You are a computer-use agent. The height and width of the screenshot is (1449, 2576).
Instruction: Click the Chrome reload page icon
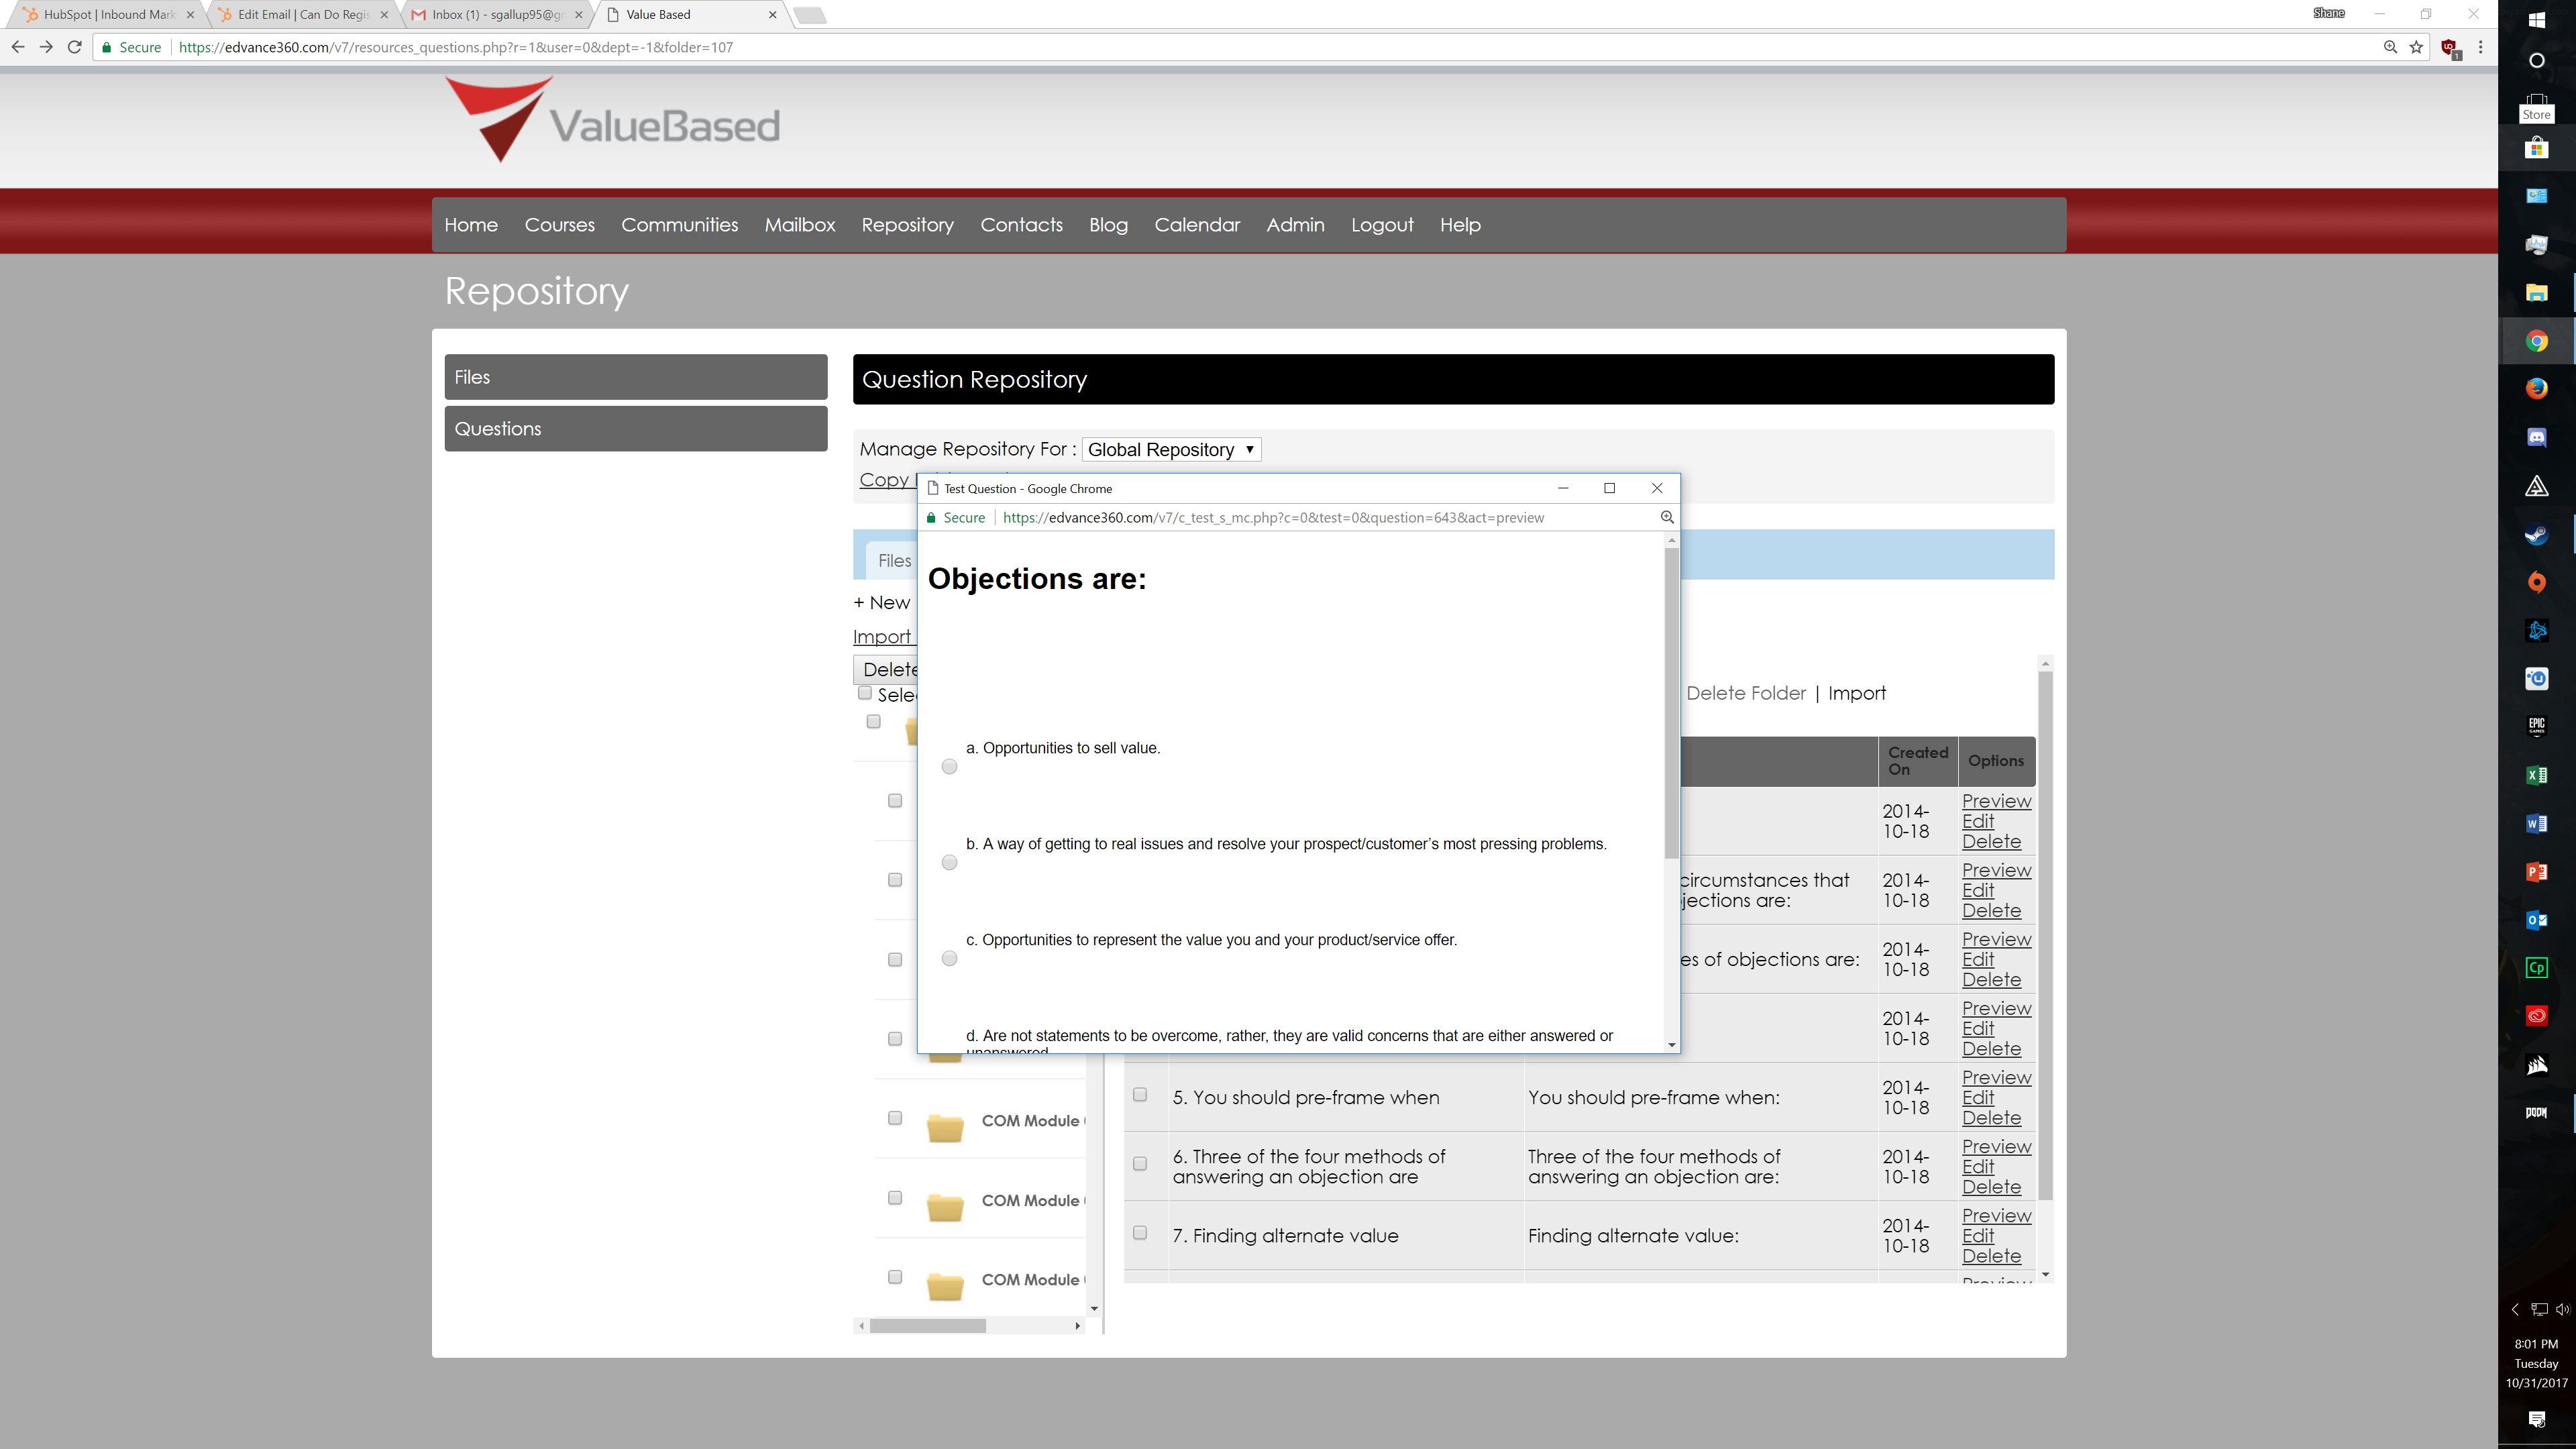tap(74, 47)
